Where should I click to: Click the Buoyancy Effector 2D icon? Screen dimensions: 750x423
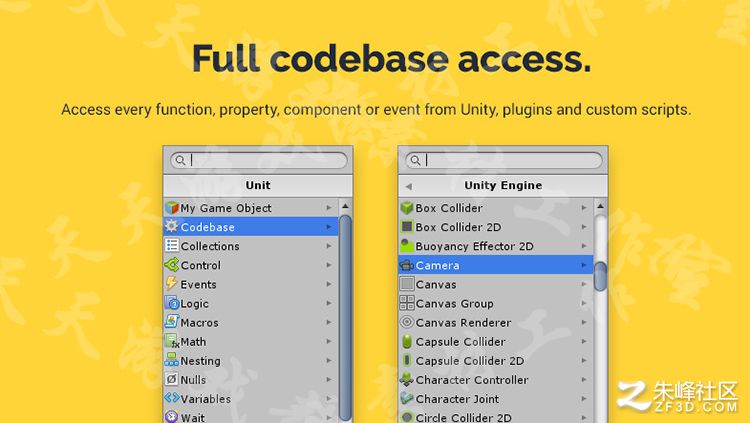click(x=407, y=245)
